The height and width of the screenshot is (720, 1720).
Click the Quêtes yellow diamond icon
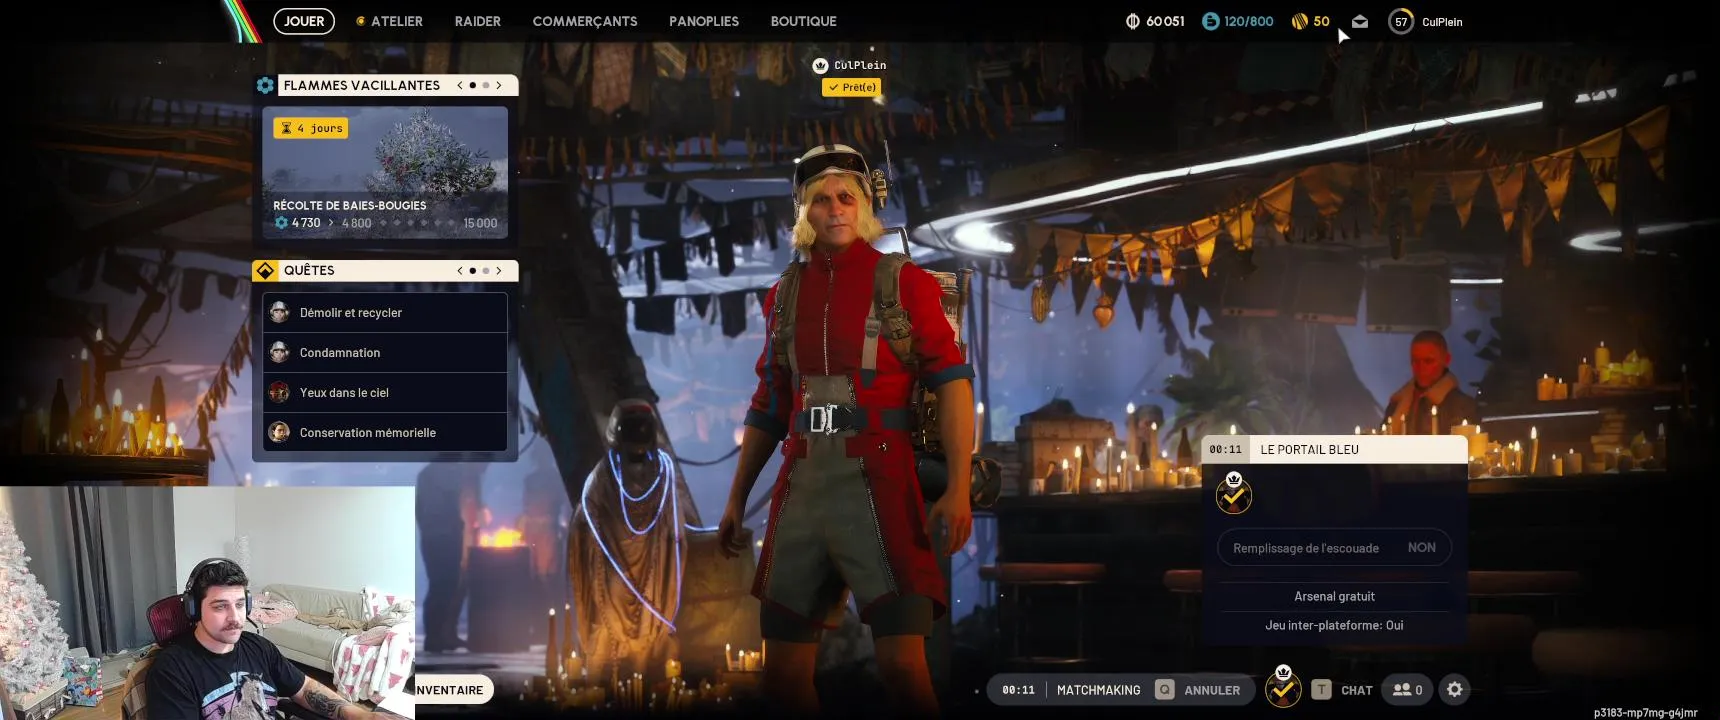(265, 270)
